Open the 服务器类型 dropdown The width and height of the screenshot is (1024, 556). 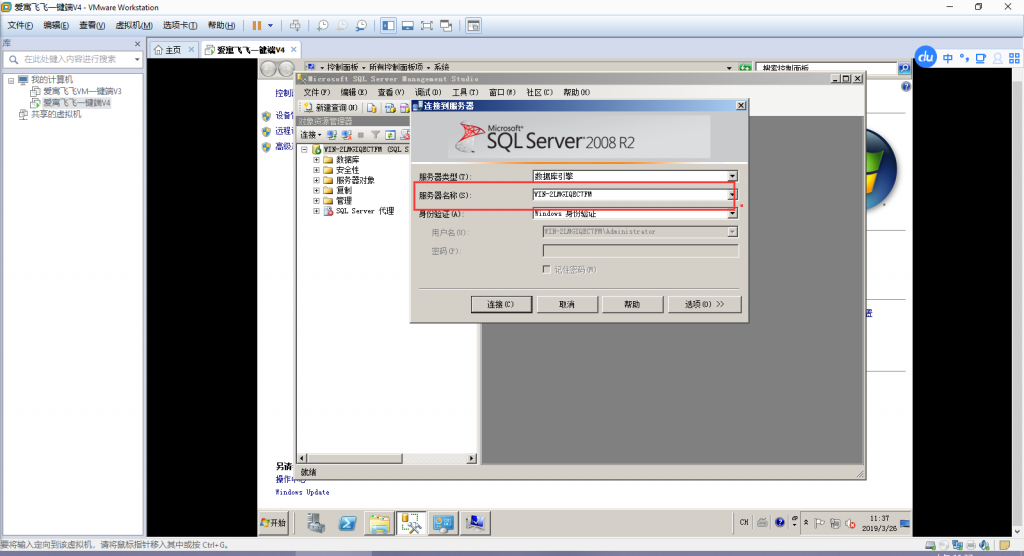click(732, 176)
